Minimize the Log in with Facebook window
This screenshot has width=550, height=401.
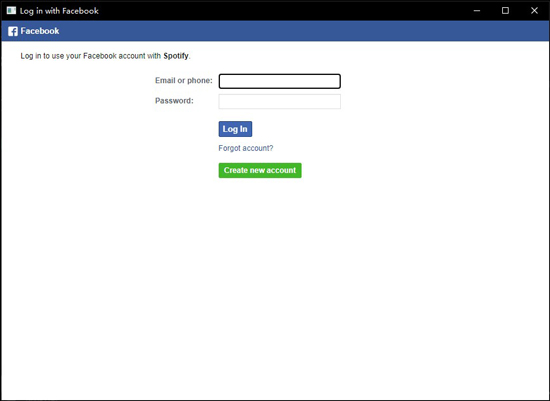coord(477,11)
